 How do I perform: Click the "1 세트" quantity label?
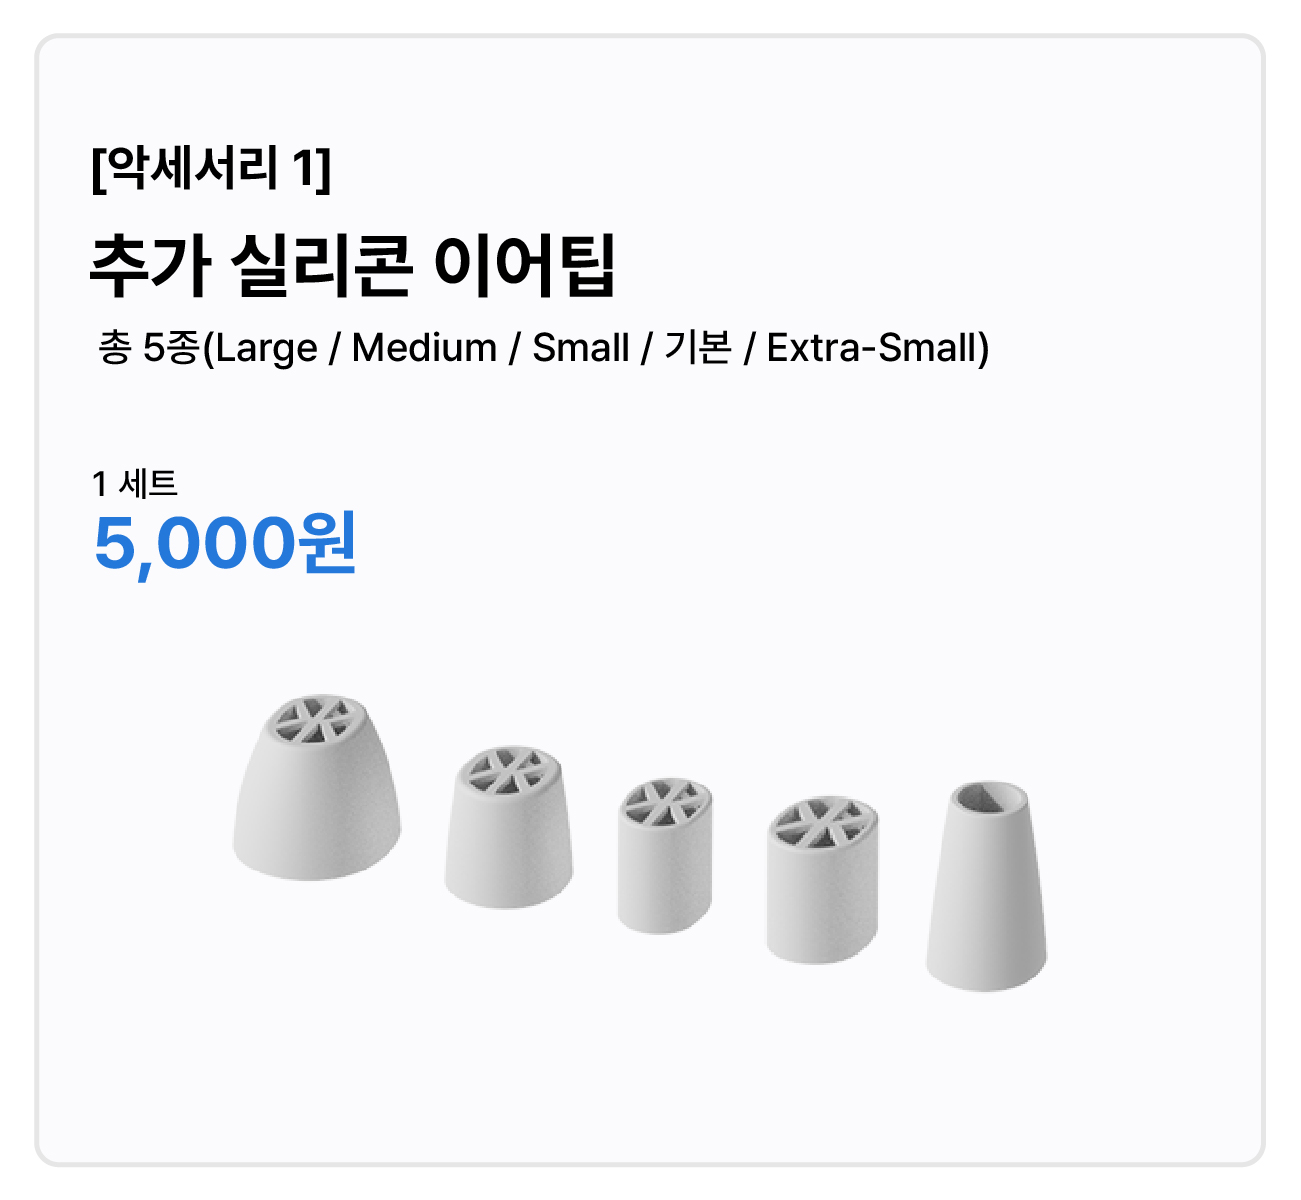pyautogui.click(x=135, y=484)
